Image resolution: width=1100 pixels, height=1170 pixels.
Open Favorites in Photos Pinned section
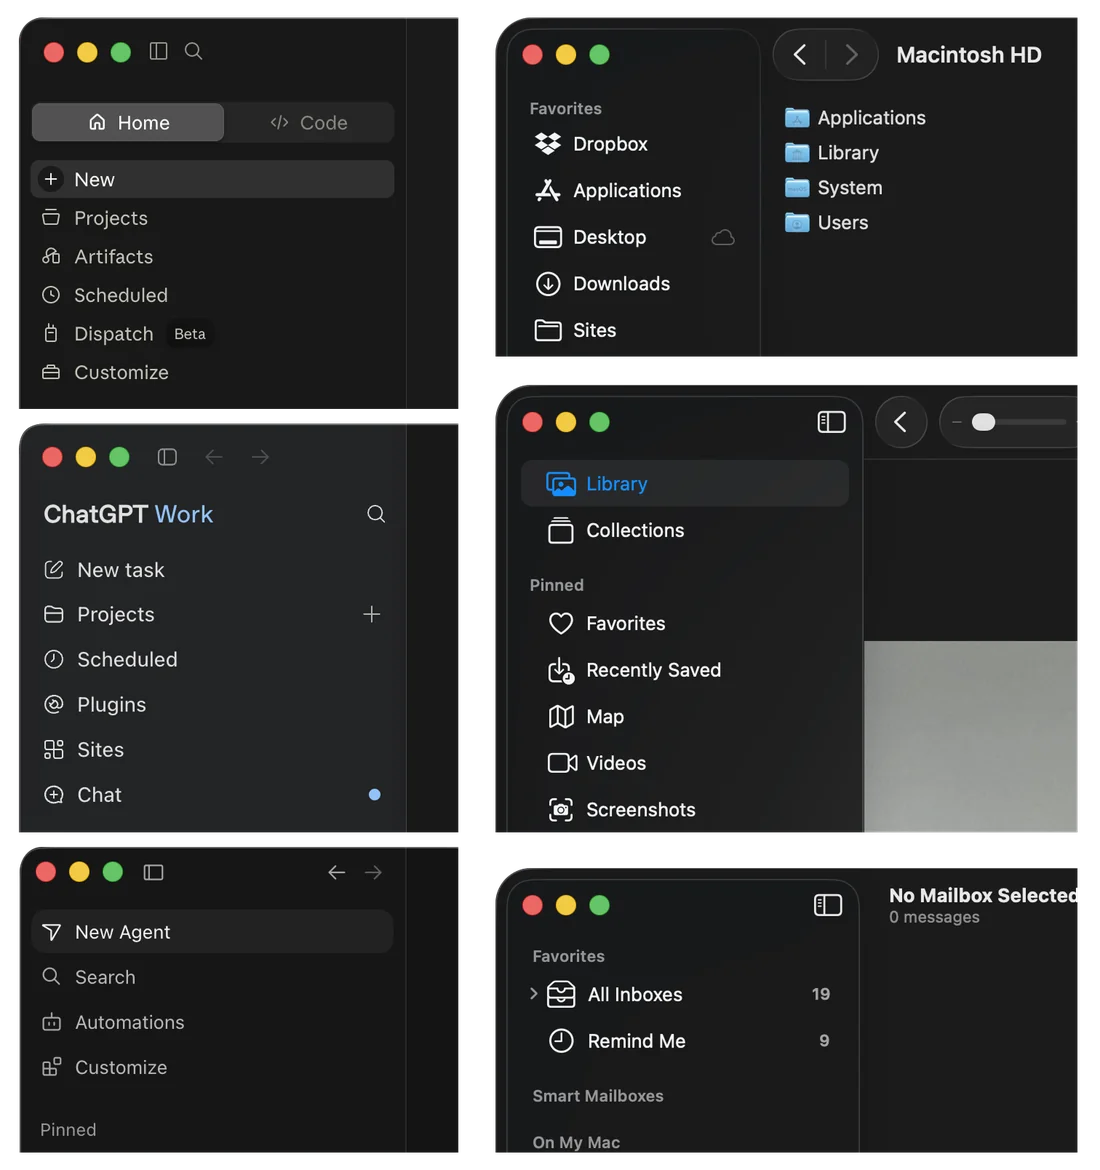point(685,623)
